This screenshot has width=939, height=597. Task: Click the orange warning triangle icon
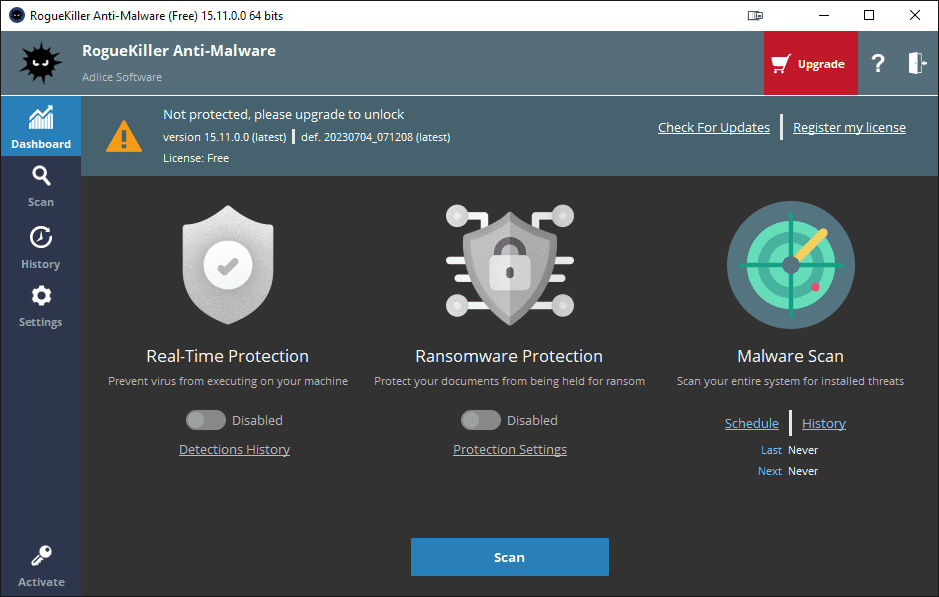(x=124, y=135)
